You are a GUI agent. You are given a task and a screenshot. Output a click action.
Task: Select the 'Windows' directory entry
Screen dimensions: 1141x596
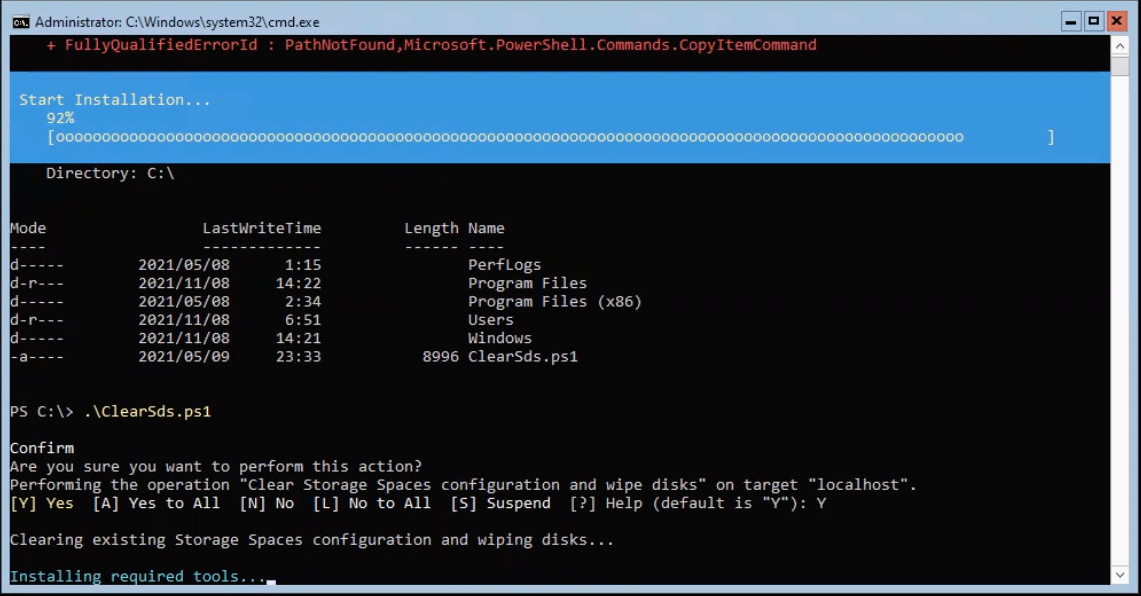point(500,338)
